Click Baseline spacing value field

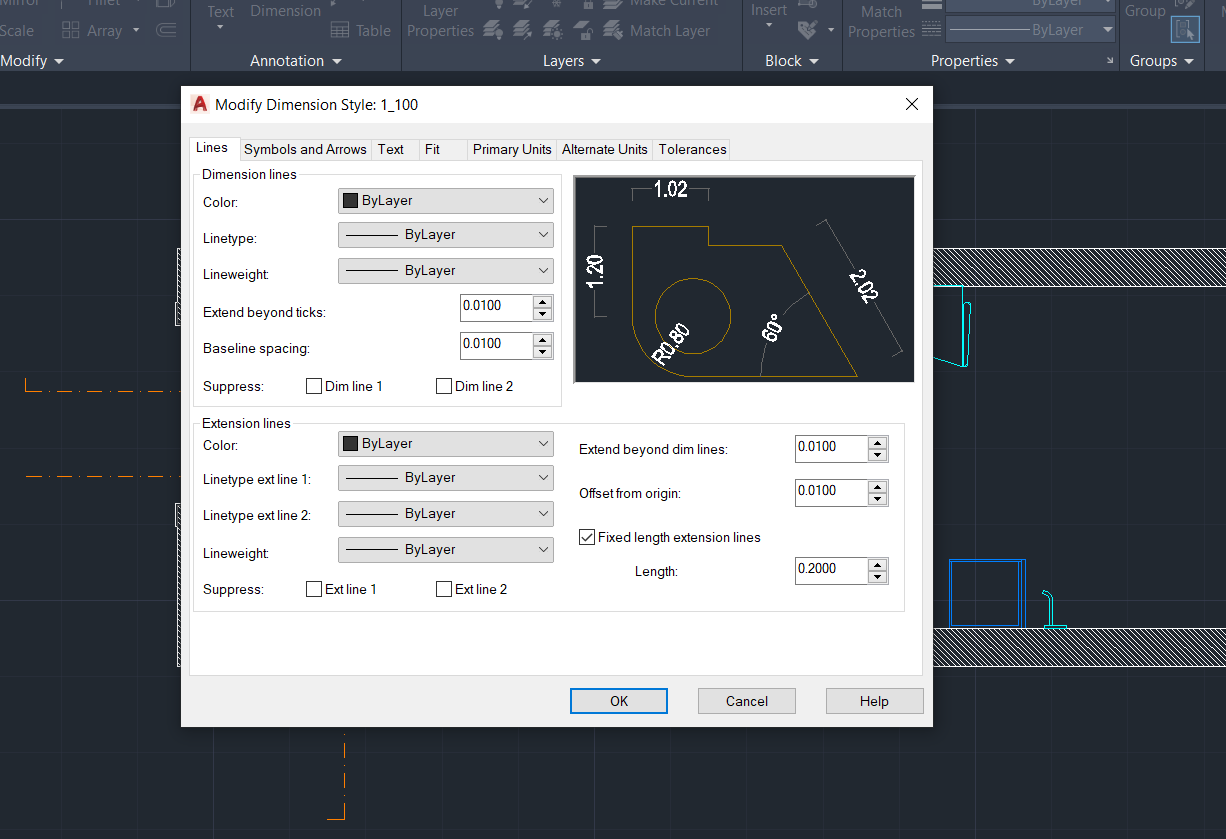click(496, 345)
